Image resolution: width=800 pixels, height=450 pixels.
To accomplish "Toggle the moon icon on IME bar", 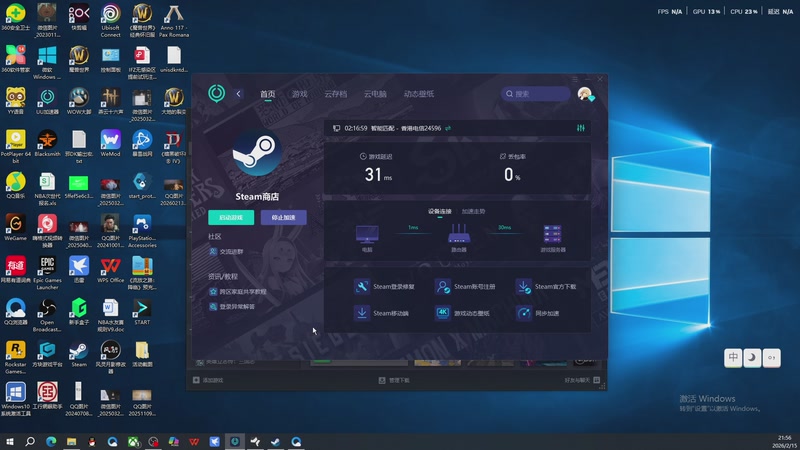I will click(752, 358).
